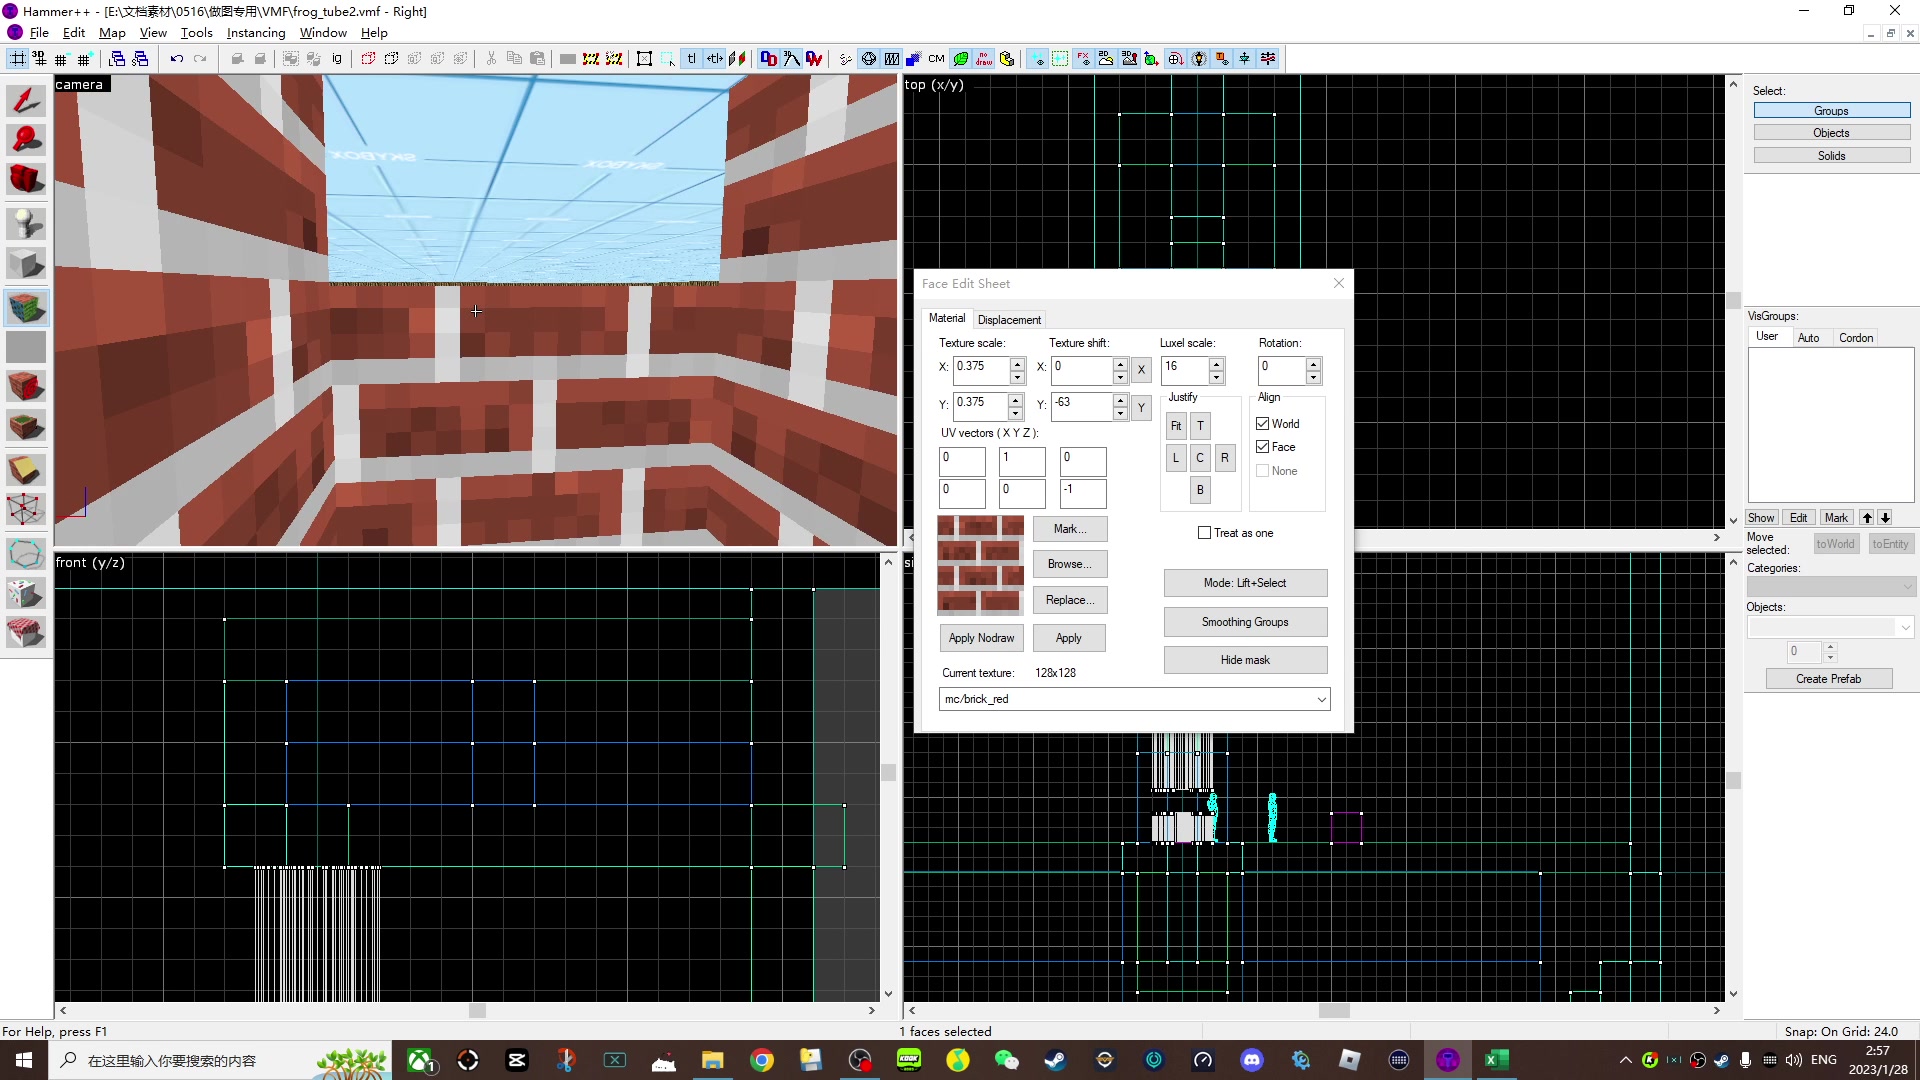This screenshot has width=1920, height=1080.
Task: Toggle 2D grid display icon
Action: coord(18,59)
